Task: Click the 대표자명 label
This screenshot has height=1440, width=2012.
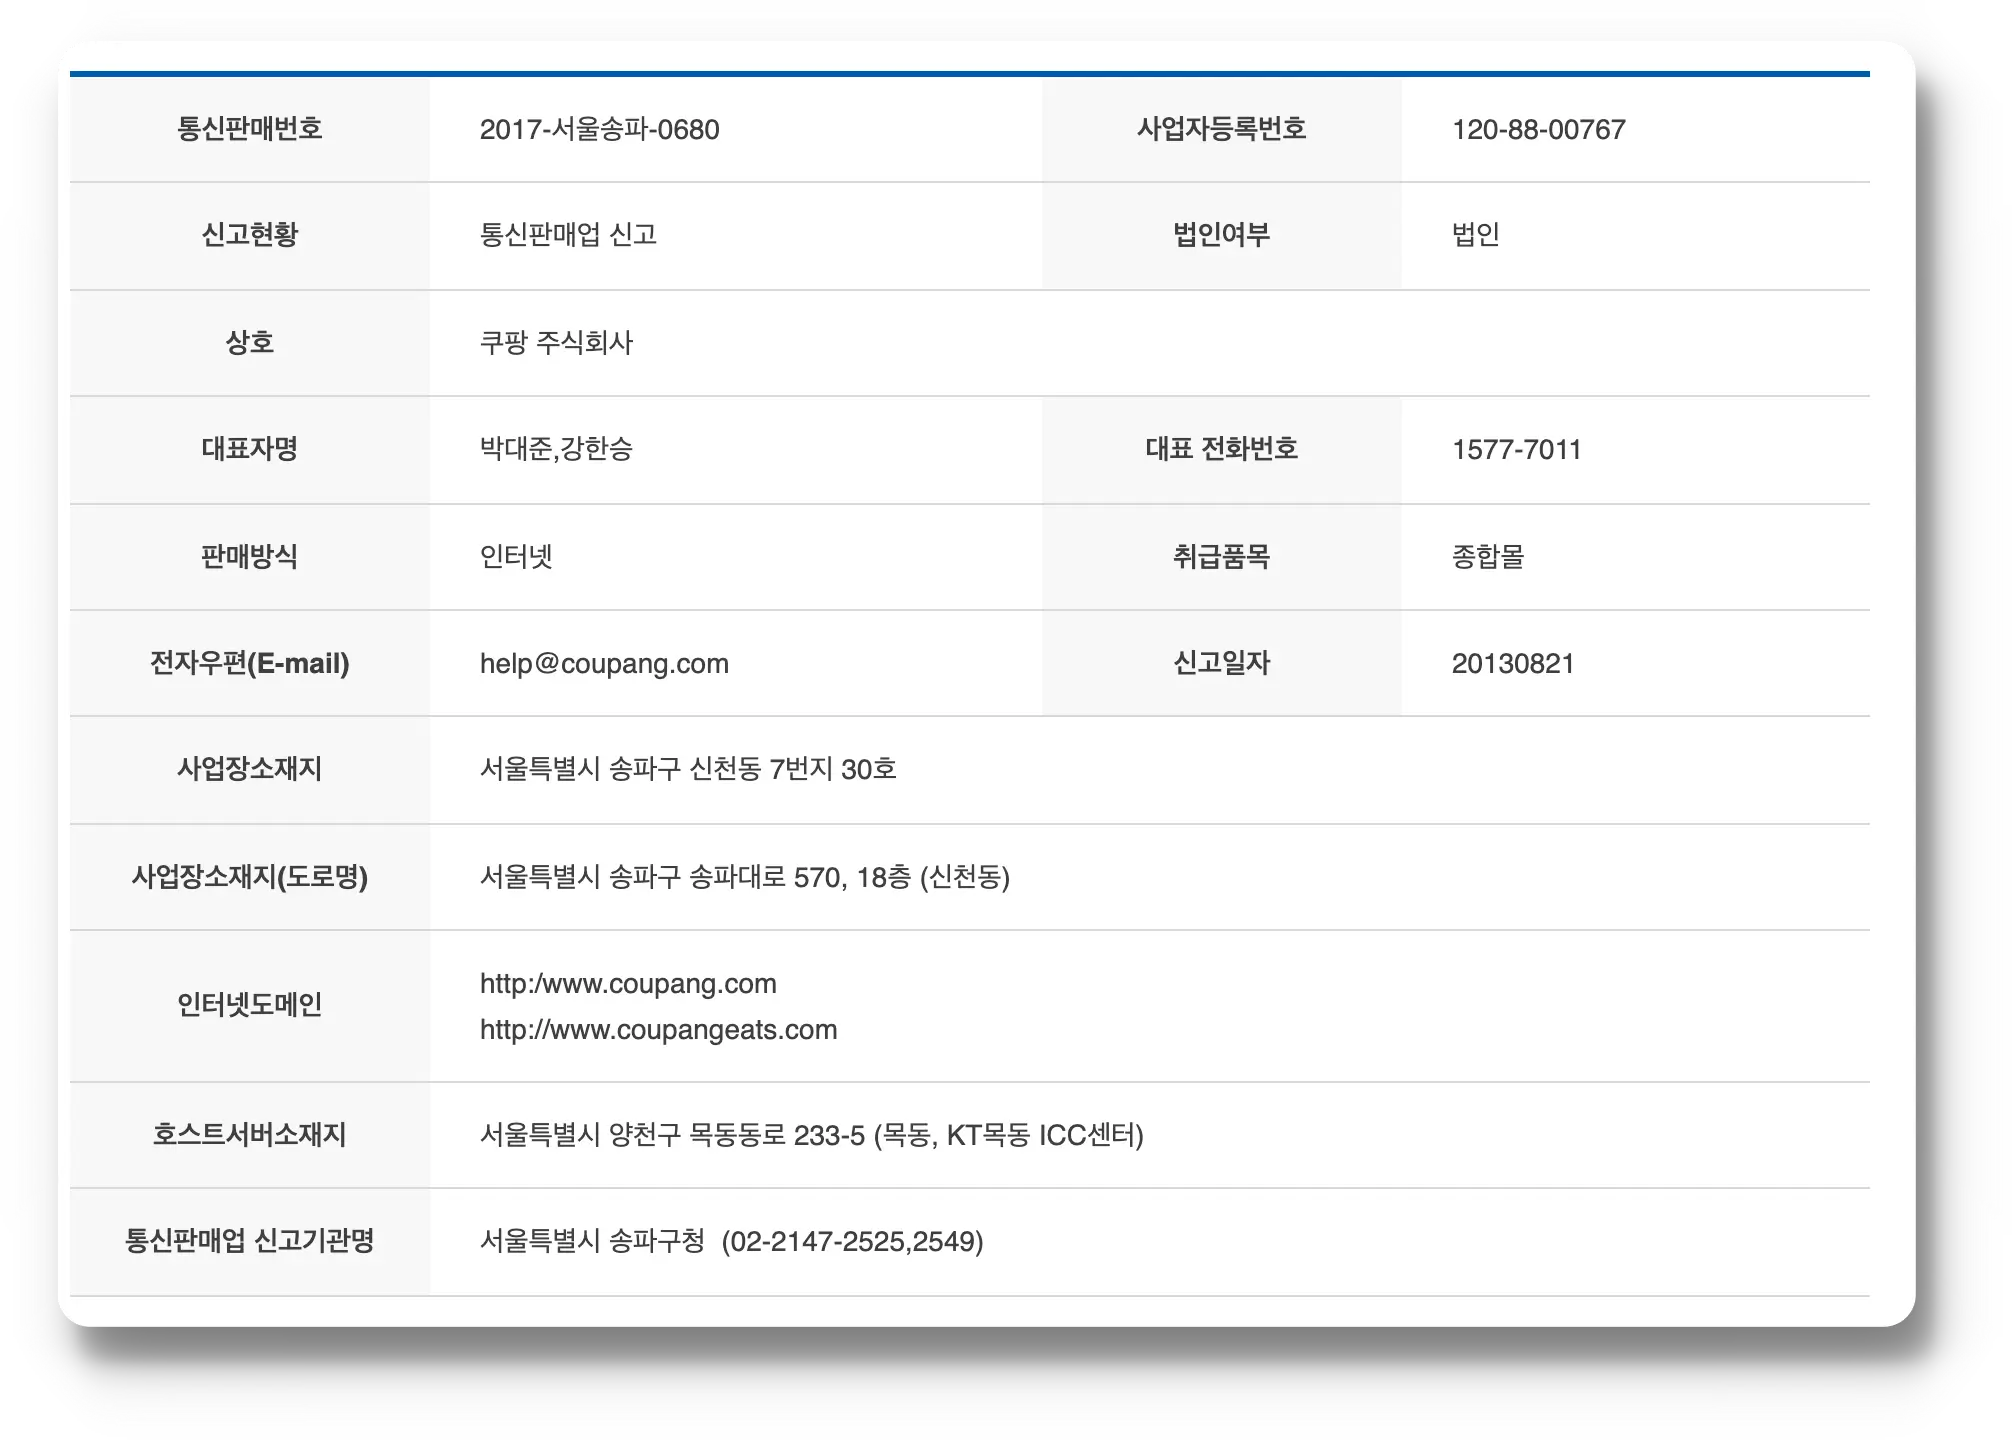Action: (x=250, y=449)
